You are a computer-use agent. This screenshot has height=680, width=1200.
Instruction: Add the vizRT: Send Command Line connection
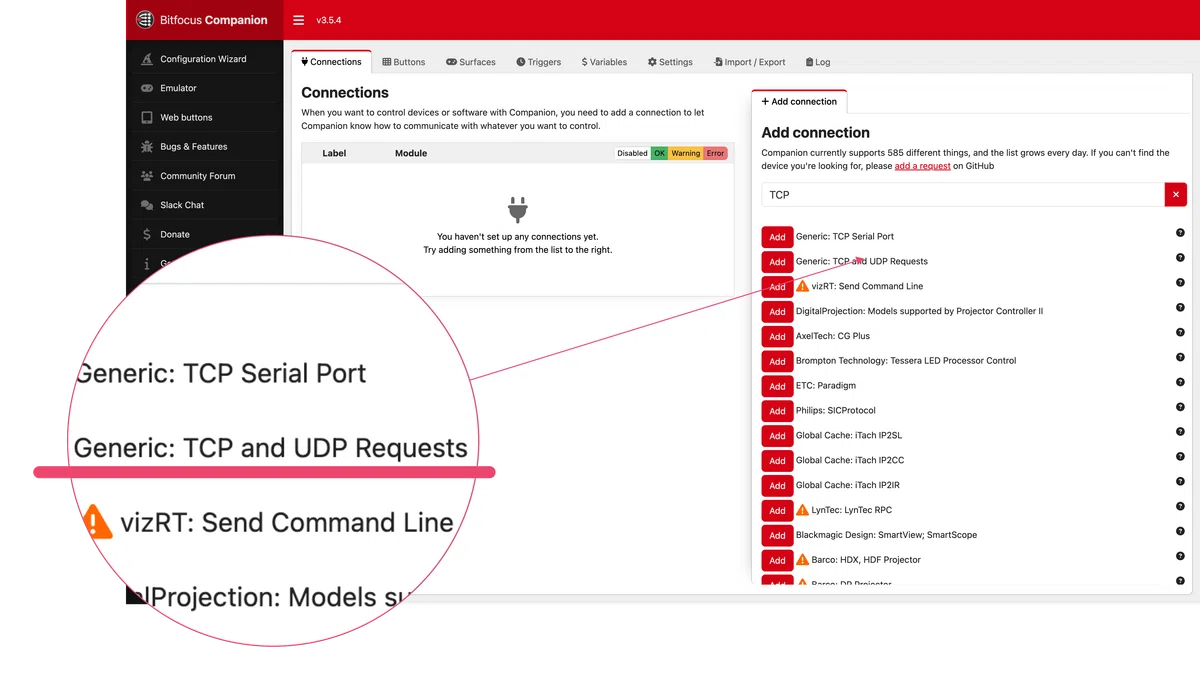tap(777, 287)
